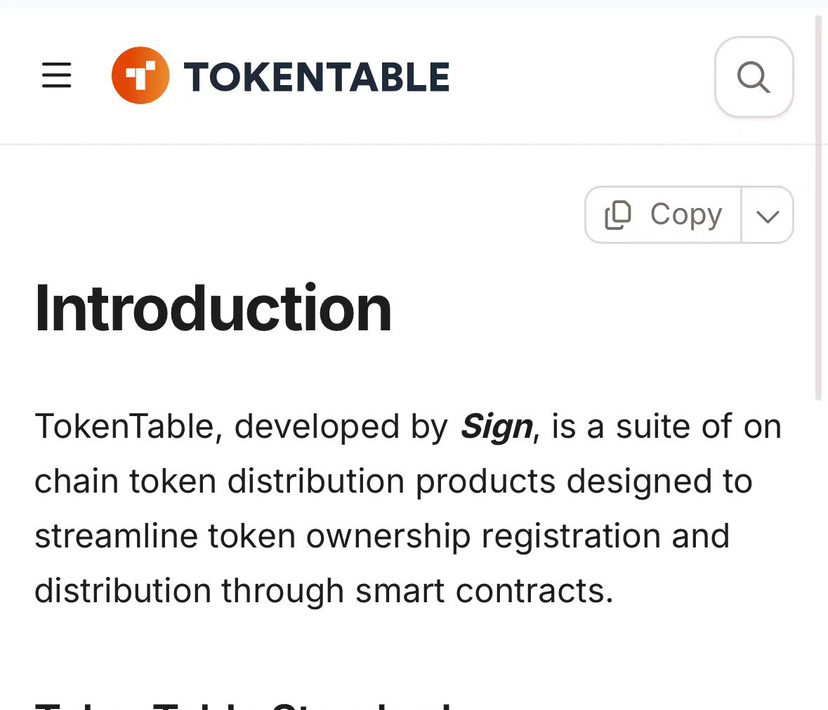Follow the bold italic Sign link
Image resolution: width=828 pixels, height=710 pixels.
496,427
